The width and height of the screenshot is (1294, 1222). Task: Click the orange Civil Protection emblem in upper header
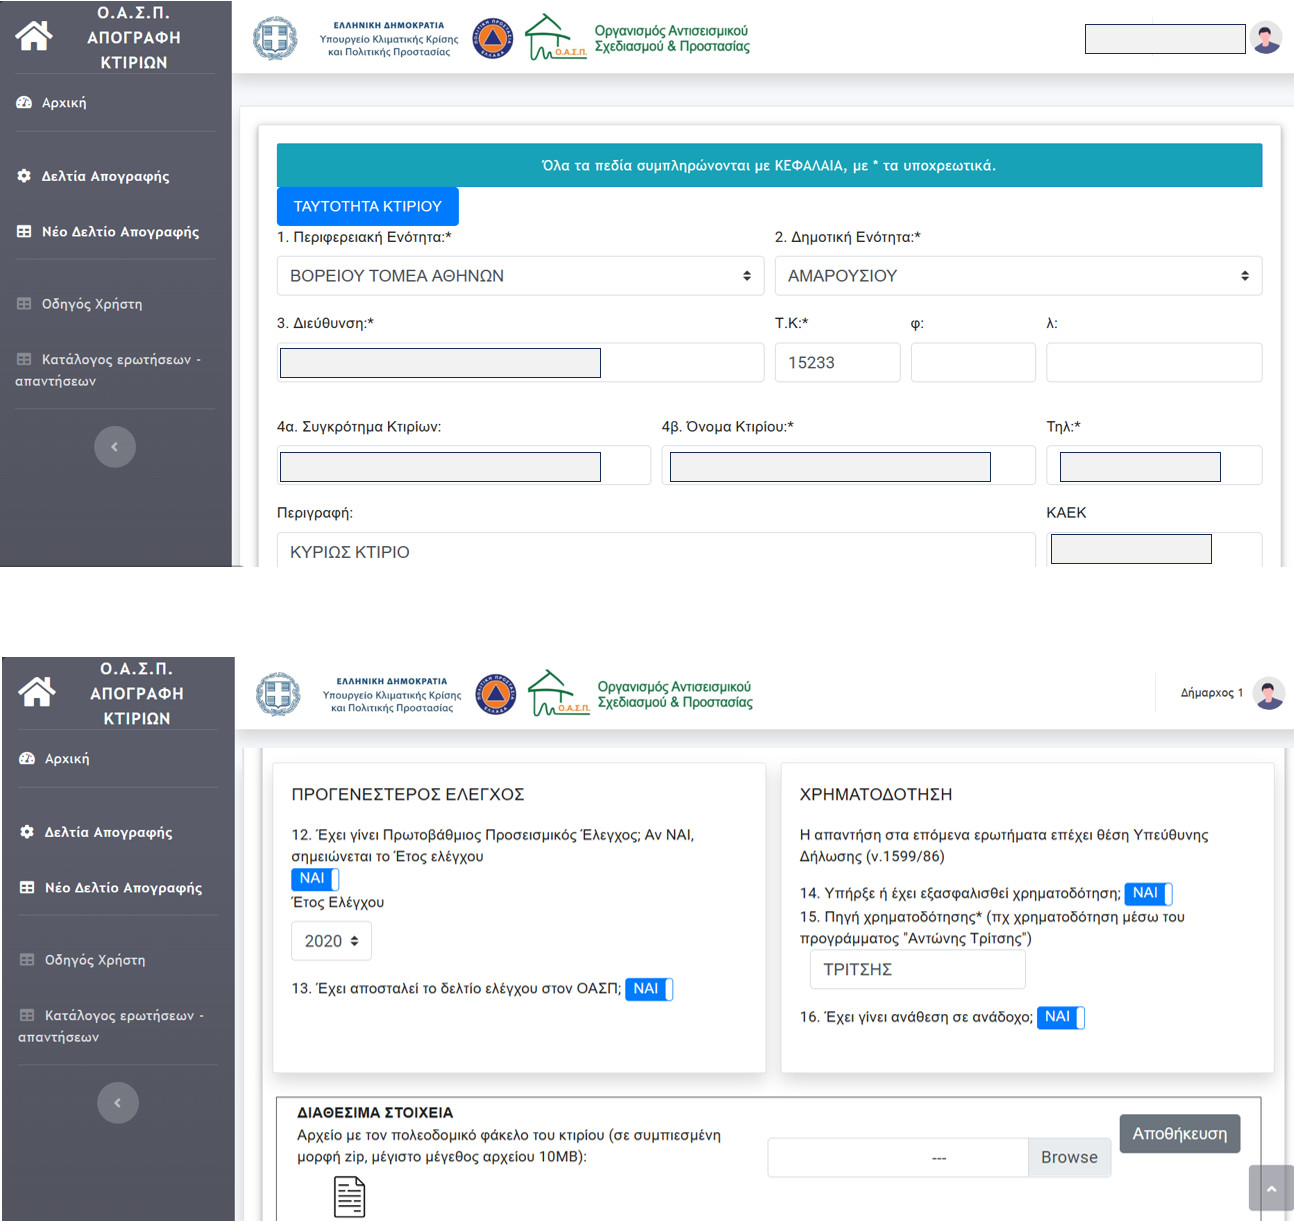coord(492,39)
